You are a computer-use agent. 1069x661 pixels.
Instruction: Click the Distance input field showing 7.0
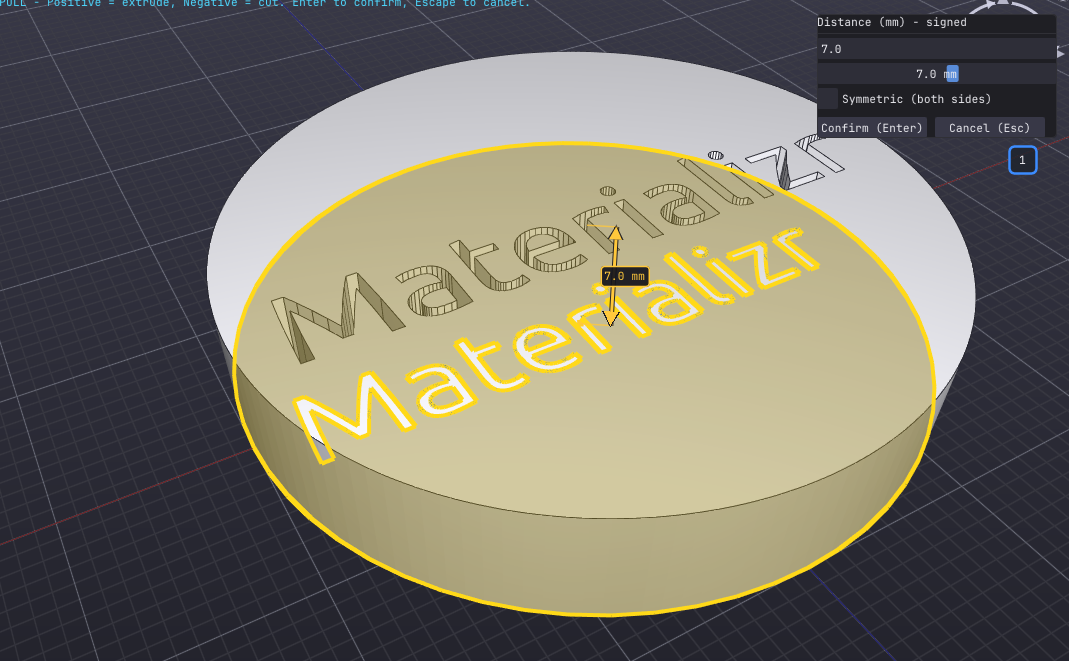[936, 49]
